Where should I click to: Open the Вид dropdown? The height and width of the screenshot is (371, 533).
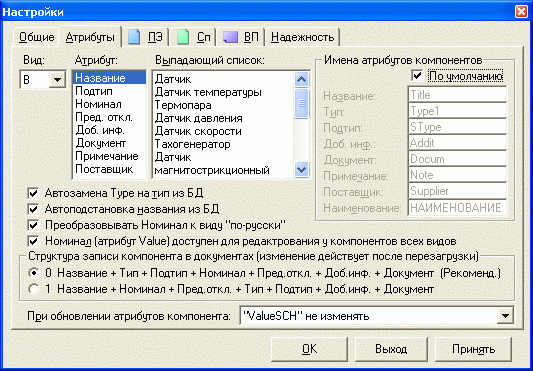pos(57,80)
